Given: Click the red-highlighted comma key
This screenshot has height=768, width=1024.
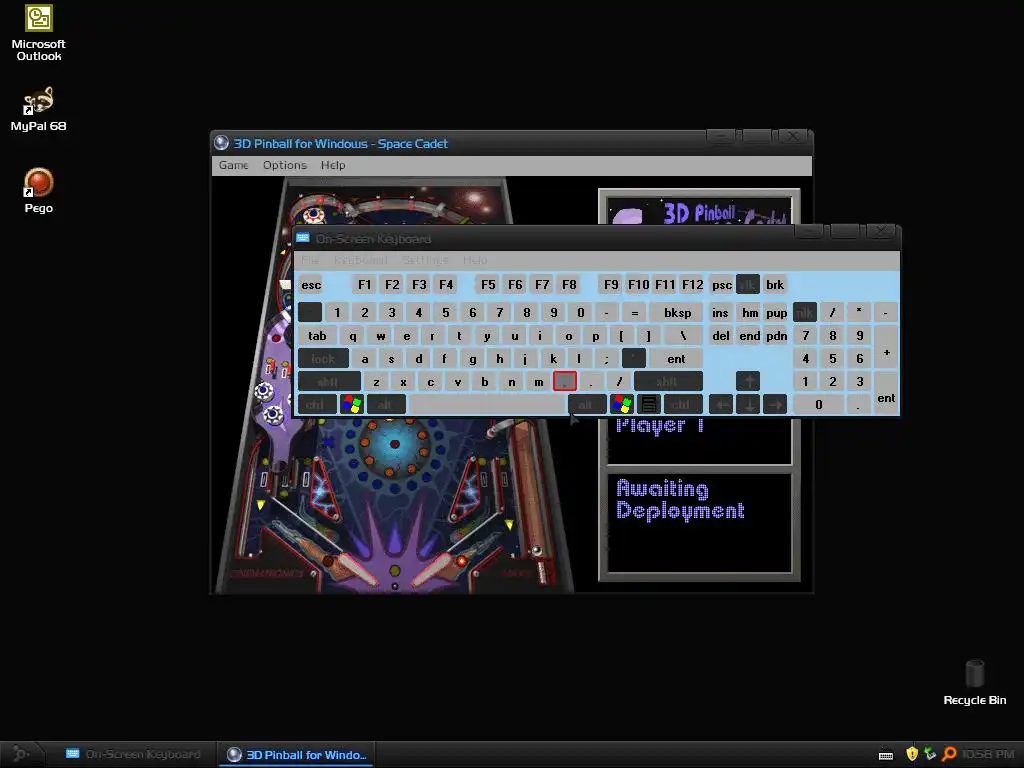Looking at the screenshot, I should coord(565,381).
